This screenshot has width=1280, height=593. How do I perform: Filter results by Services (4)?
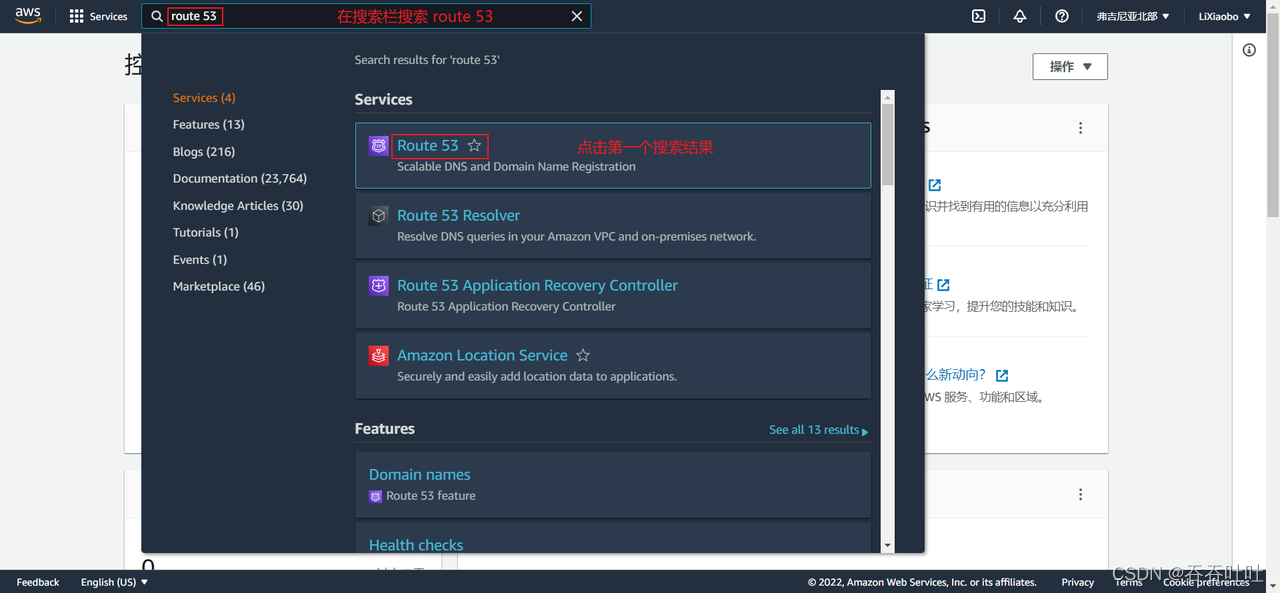[x=204, y=97]
